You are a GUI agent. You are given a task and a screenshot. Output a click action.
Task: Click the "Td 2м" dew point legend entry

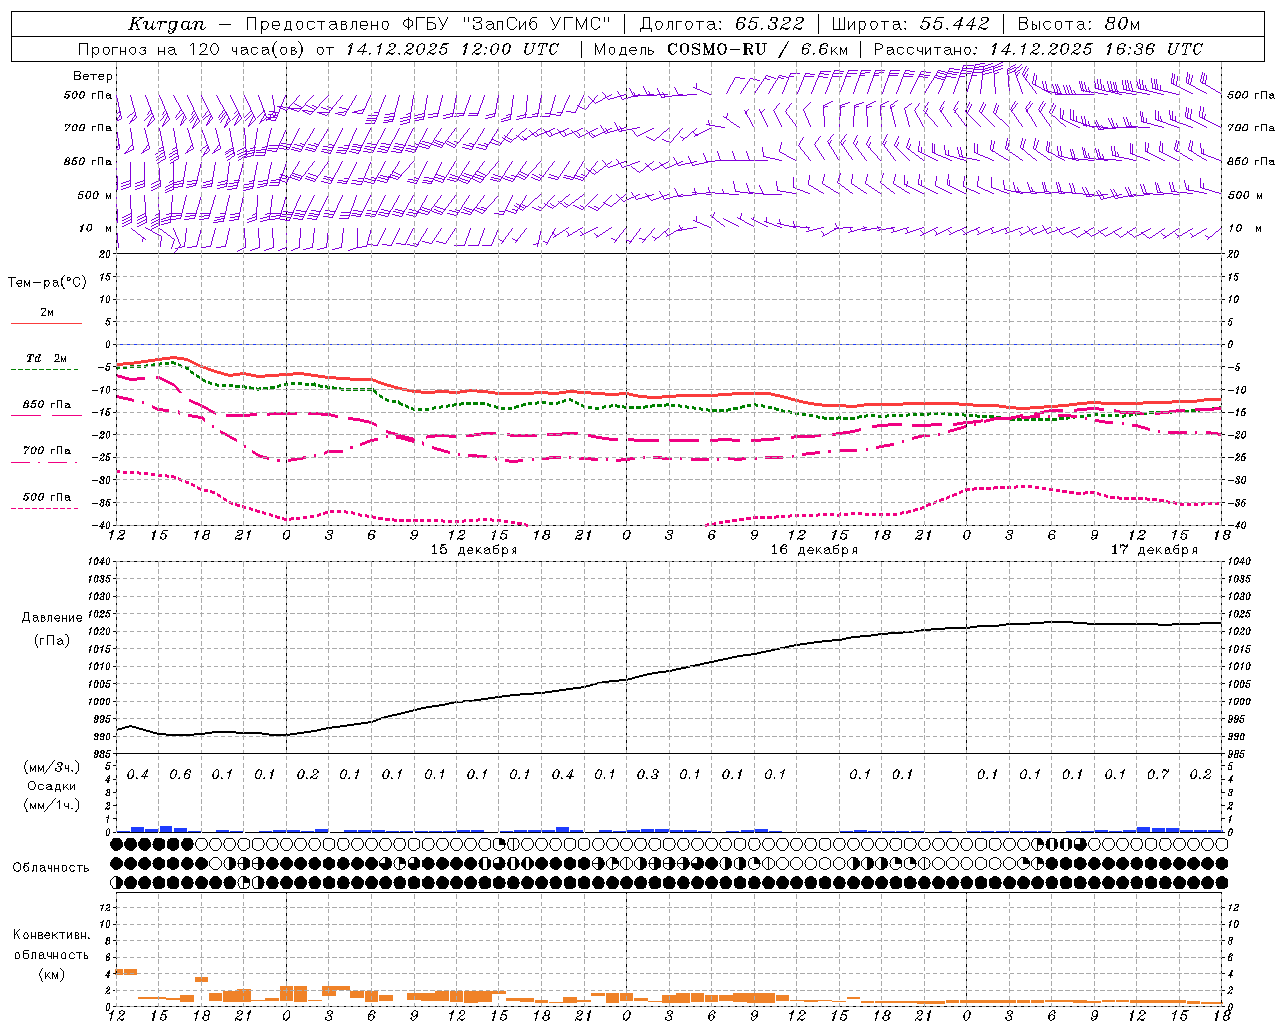pos(47,358)
